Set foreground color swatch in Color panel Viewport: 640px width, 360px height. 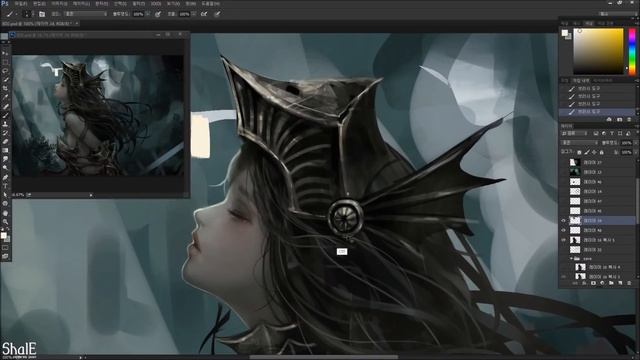(564, 33)
